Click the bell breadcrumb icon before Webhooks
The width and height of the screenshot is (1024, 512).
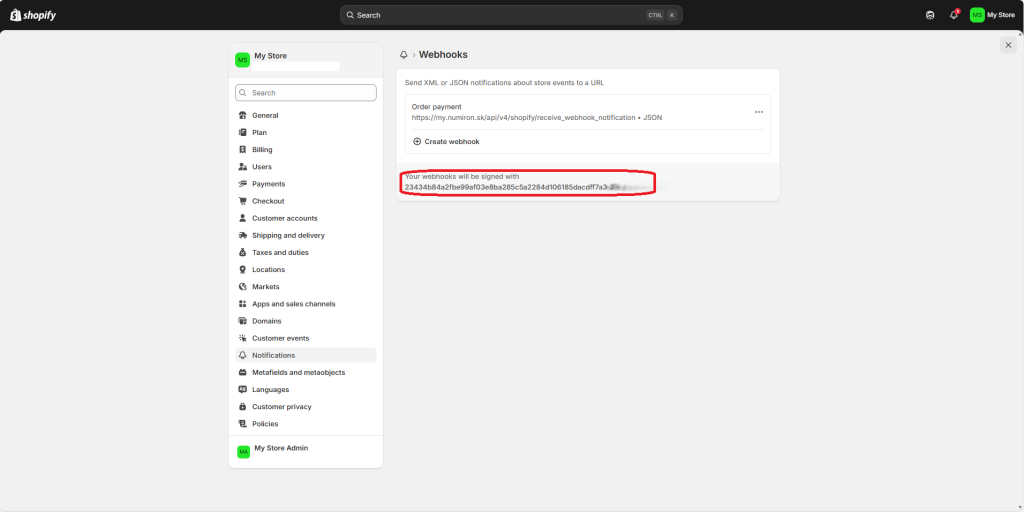point(404,55)
